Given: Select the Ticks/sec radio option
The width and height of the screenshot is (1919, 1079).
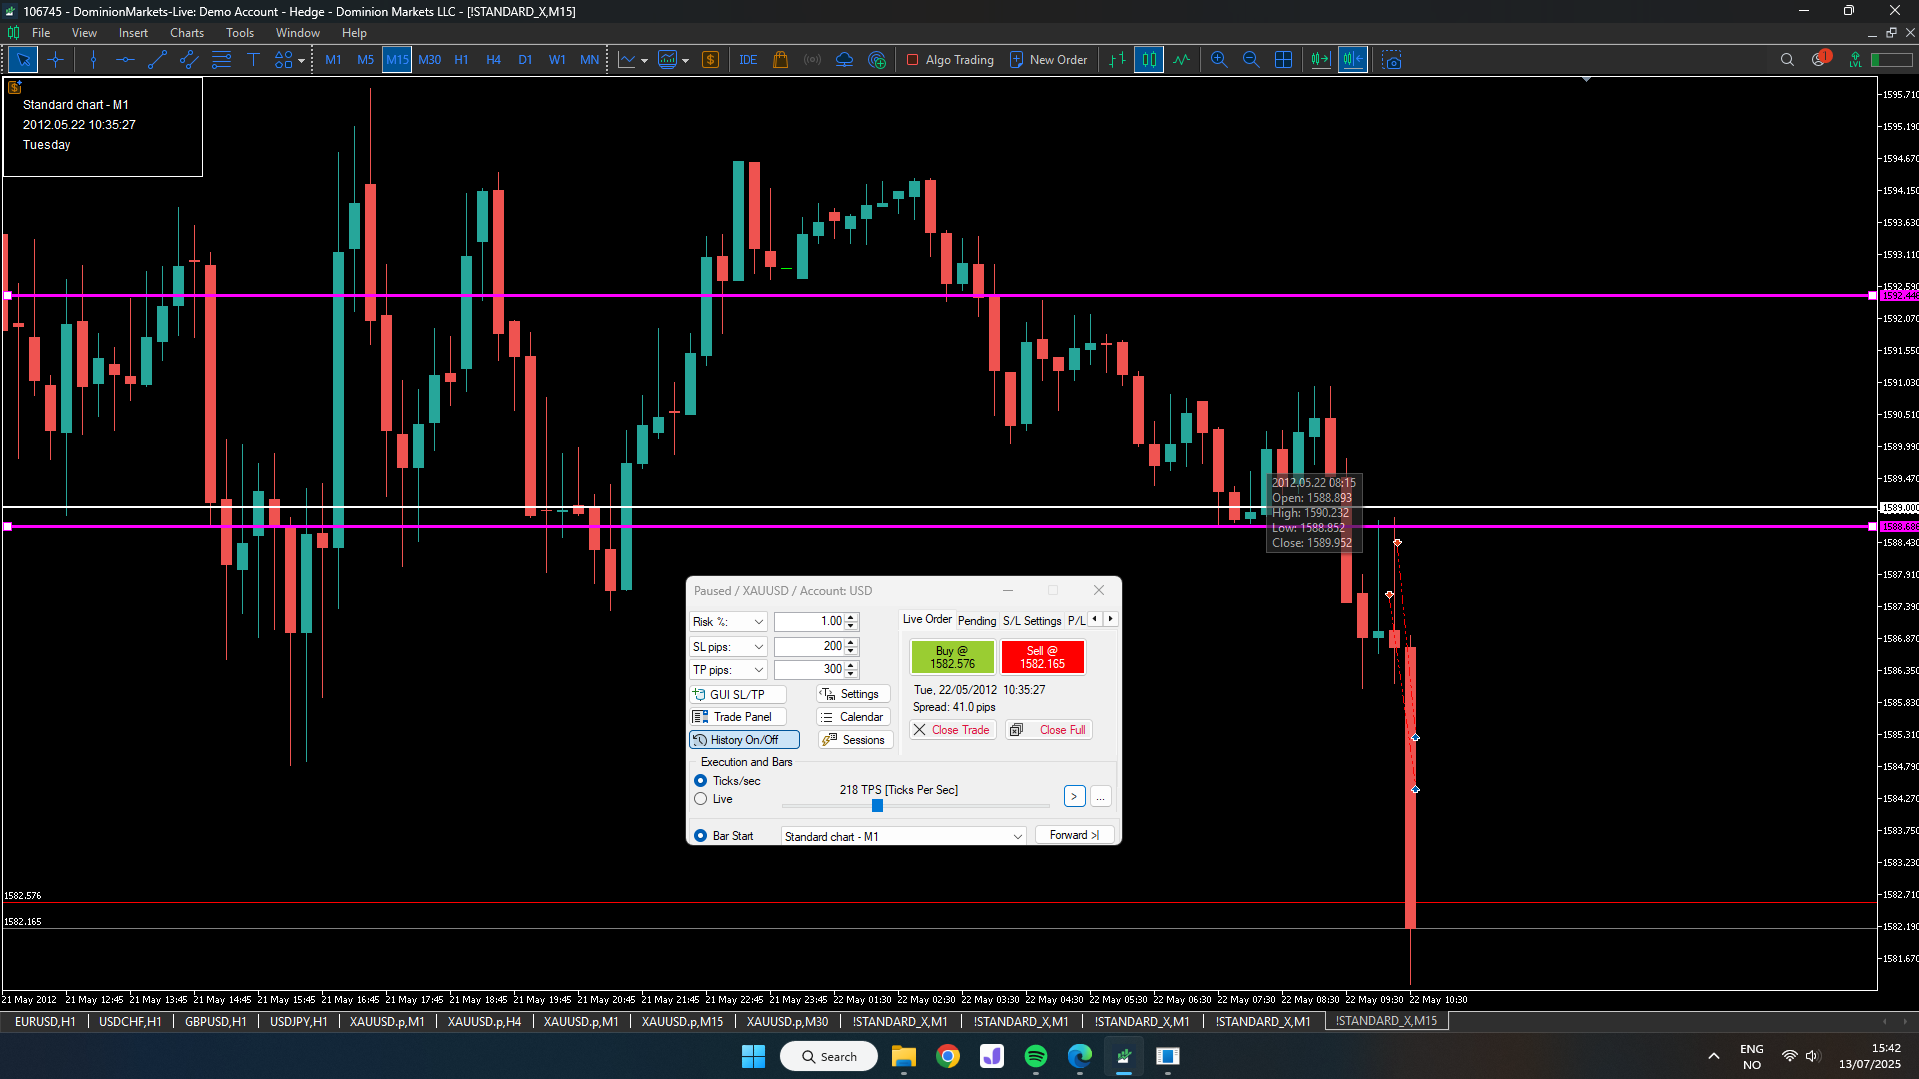Looking at the screenshot, I should pos(700,781).
